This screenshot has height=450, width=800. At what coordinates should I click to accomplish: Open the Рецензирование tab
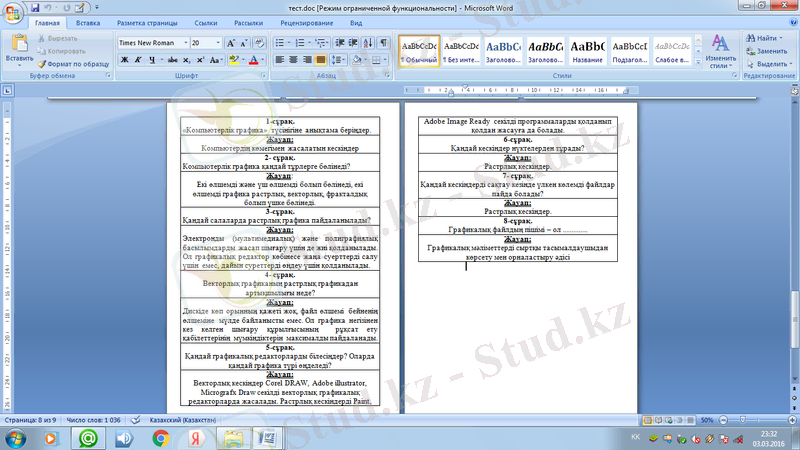[x=308, y=22]
